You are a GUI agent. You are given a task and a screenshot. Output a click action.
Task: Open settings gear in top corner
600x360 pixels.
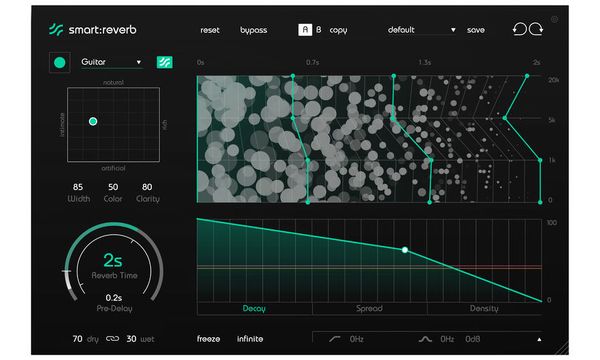554,19
